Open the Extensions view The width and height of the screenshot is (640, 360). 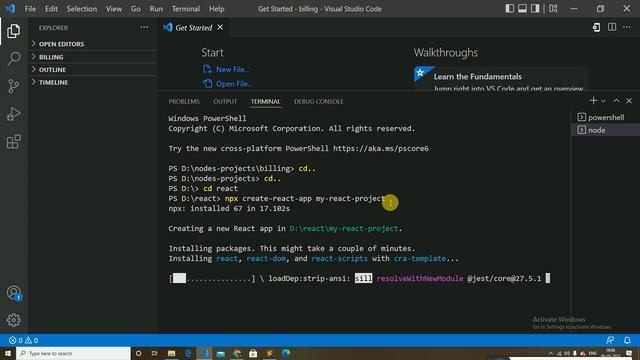[x=13, y=142]
